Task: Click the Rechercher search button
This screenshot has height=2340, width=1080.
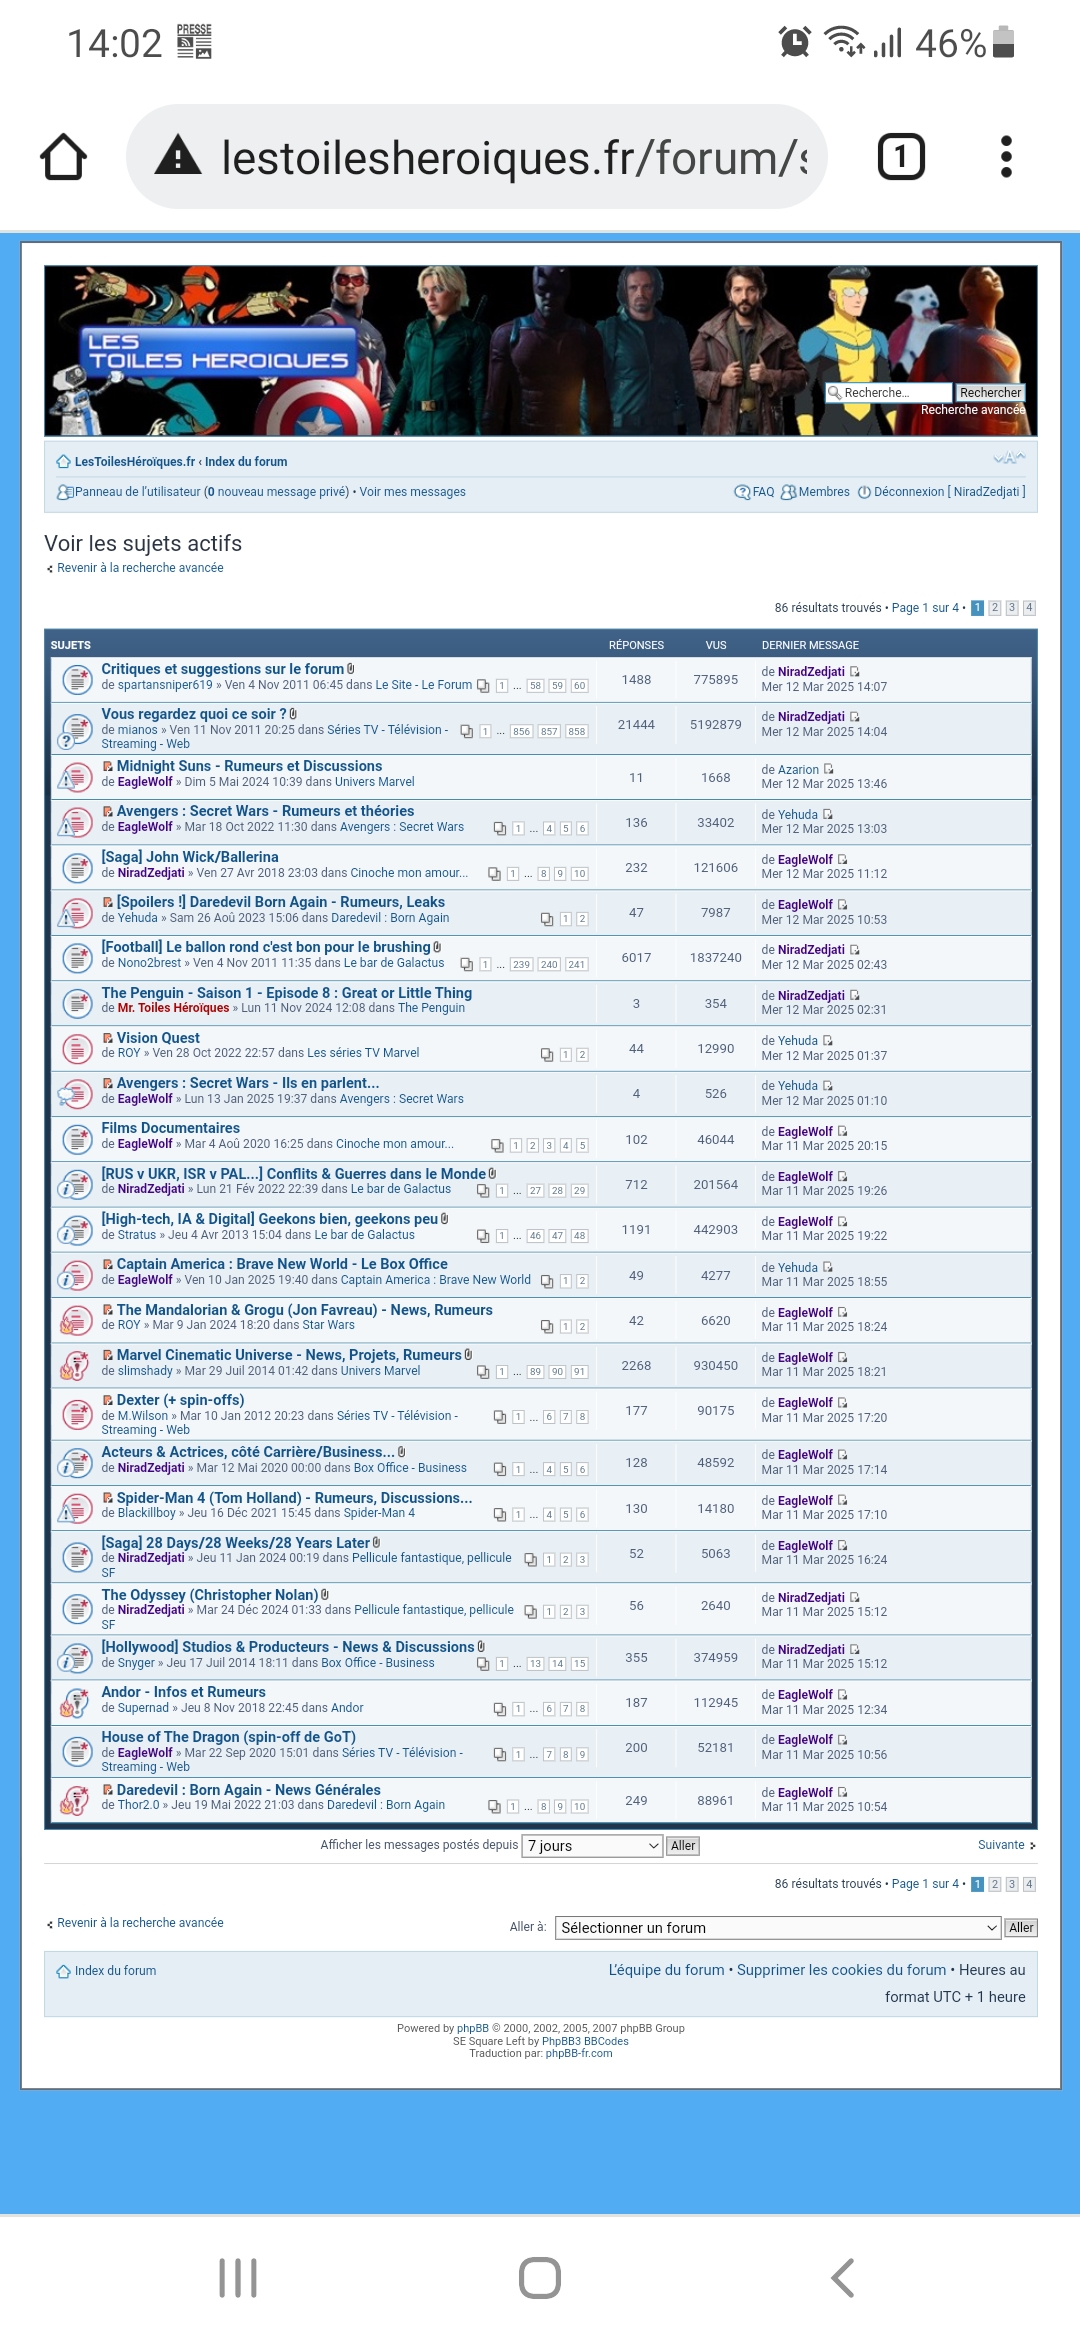Action: pos(990,393)
